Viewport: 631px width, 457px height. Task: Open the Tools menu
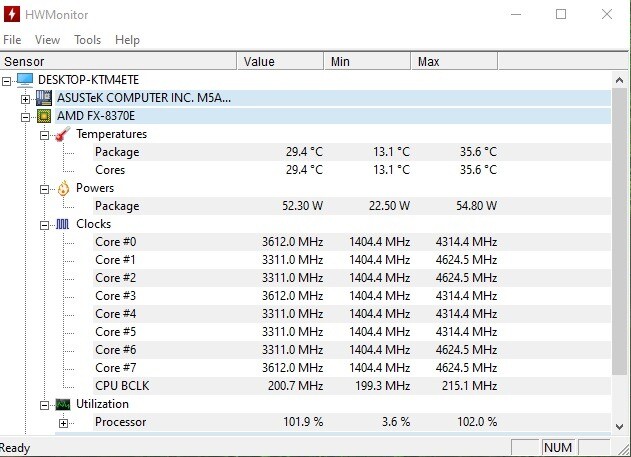[x=87, y=40]
